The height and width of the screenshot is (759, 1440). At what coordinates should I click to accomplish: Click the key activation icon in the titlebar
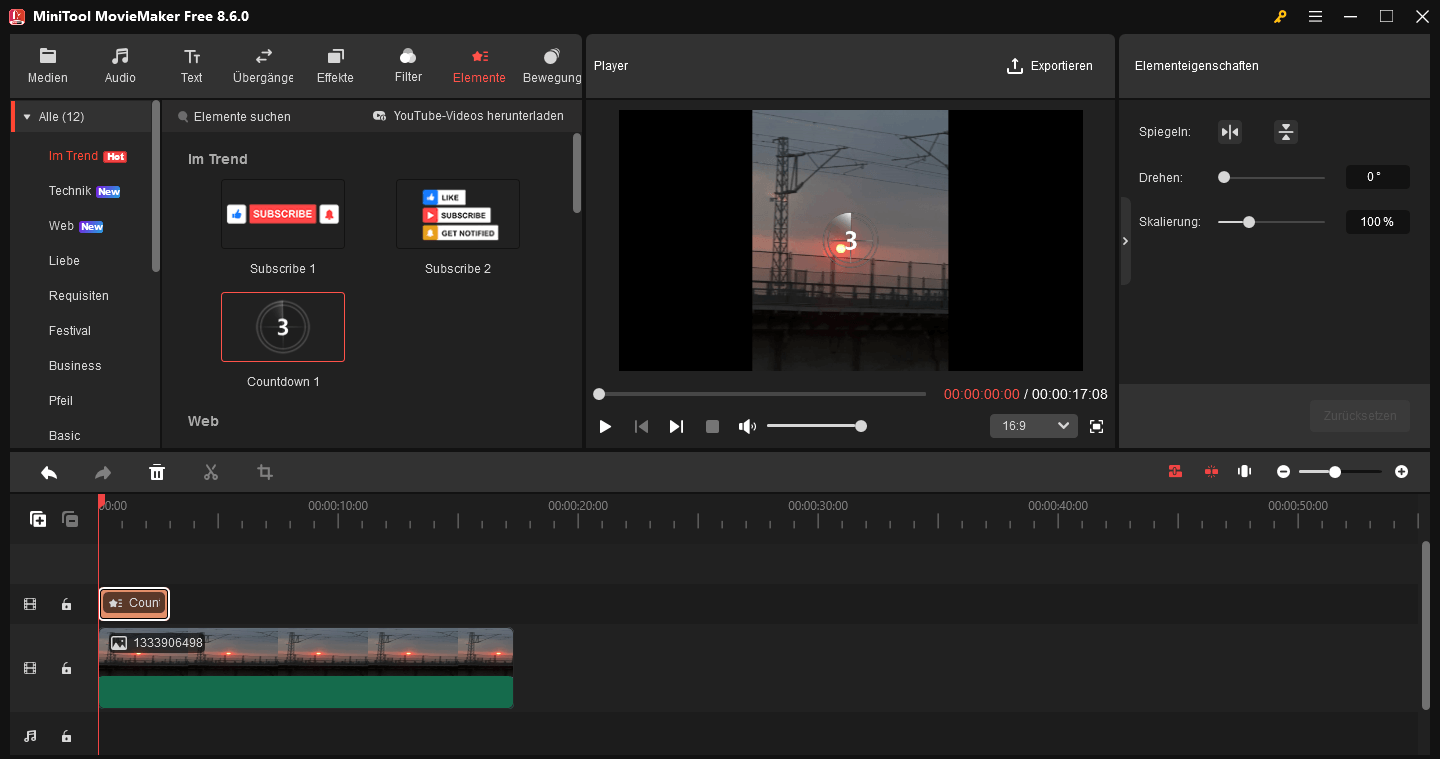click(1280, 16)
